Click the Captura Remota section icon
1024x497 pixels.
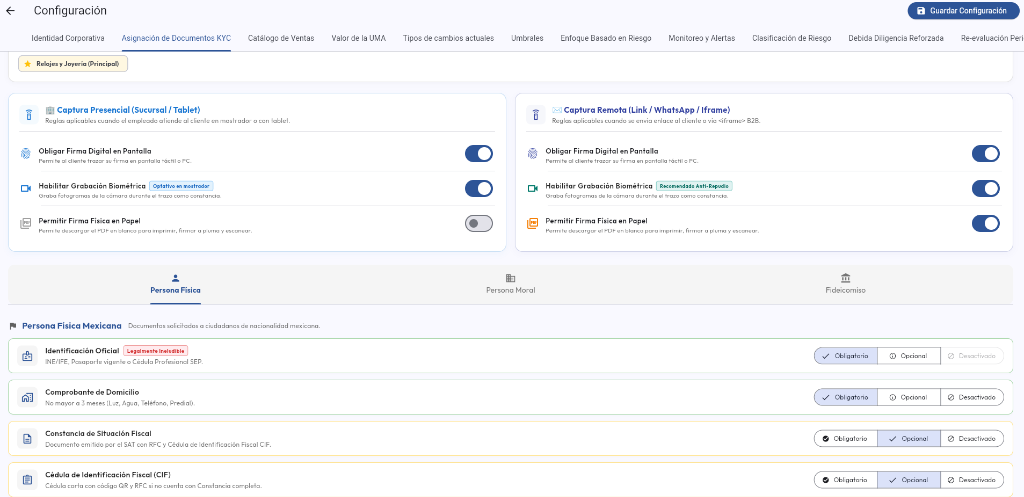(536, 115)
